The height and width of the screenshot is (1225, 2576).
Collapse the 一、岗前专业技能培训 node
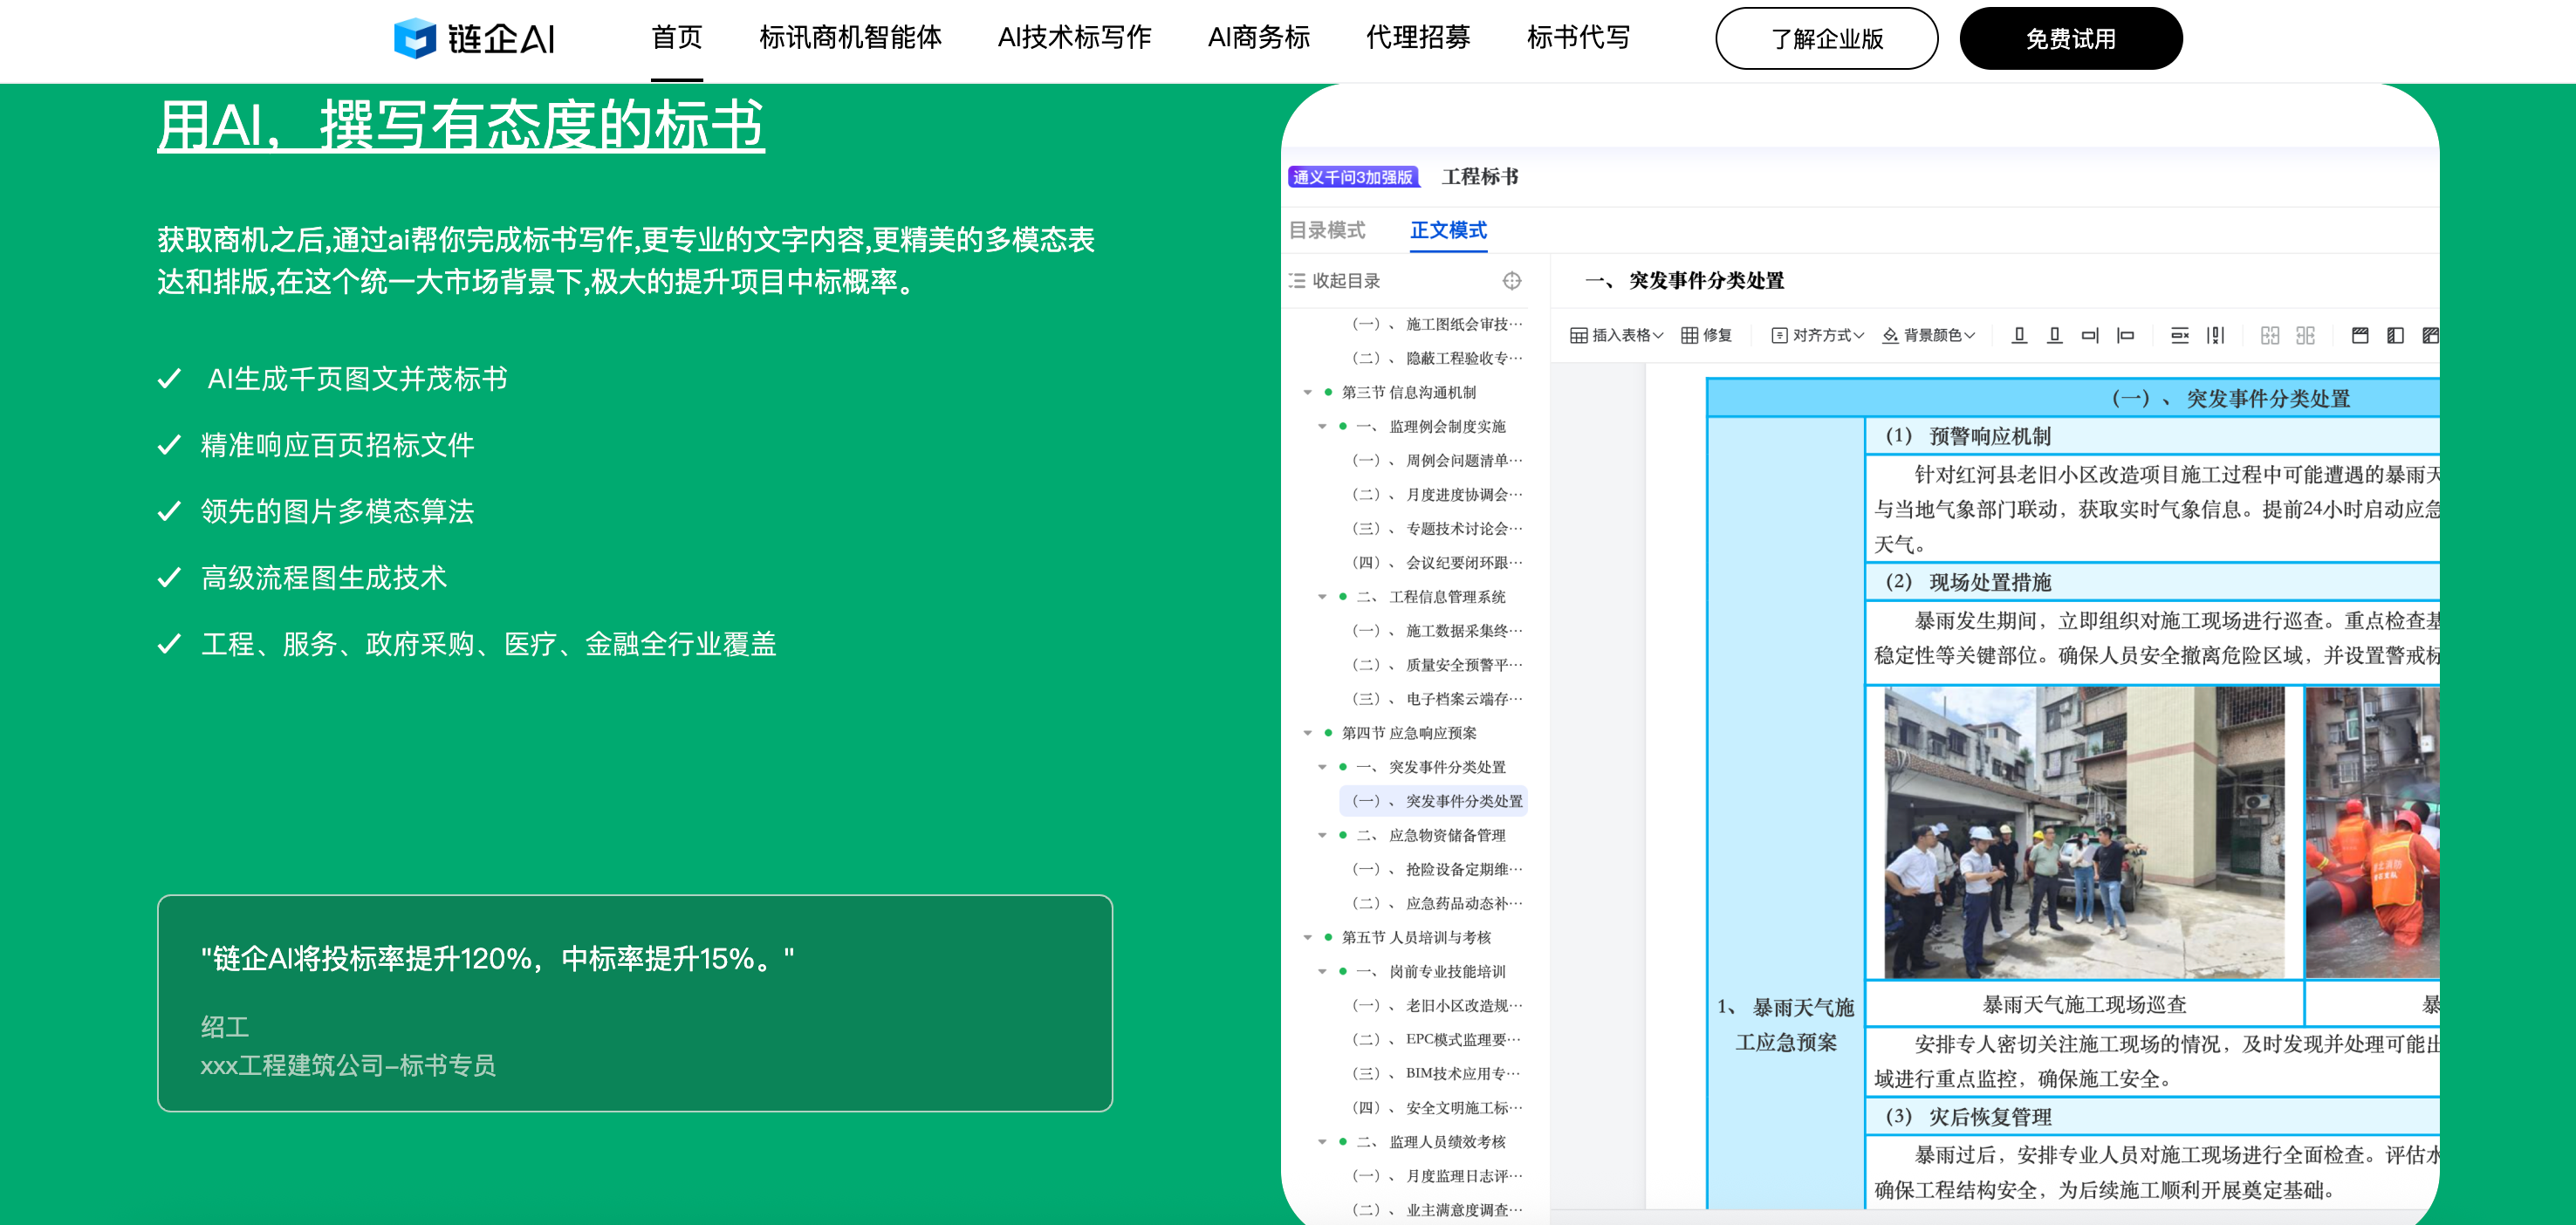[1322, 971]
